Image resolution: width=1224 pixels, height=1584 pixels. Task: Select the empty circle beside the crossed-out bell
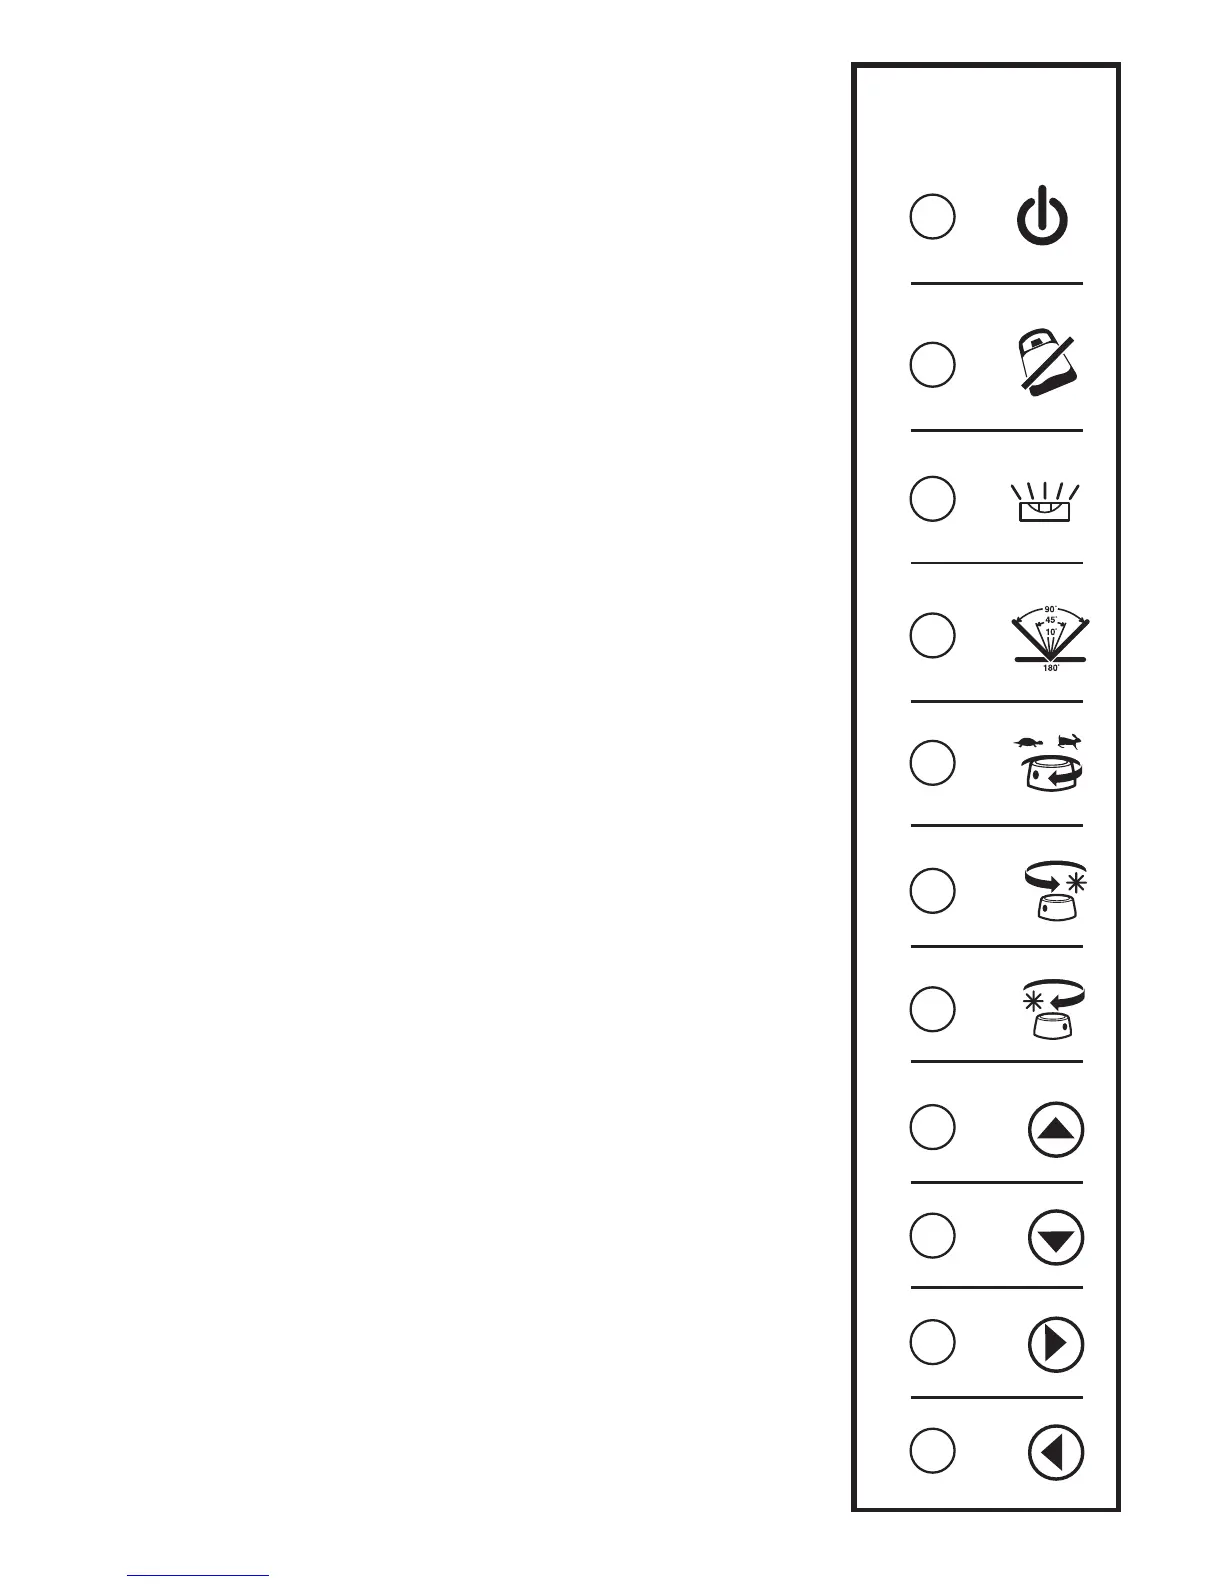point(931,364)
